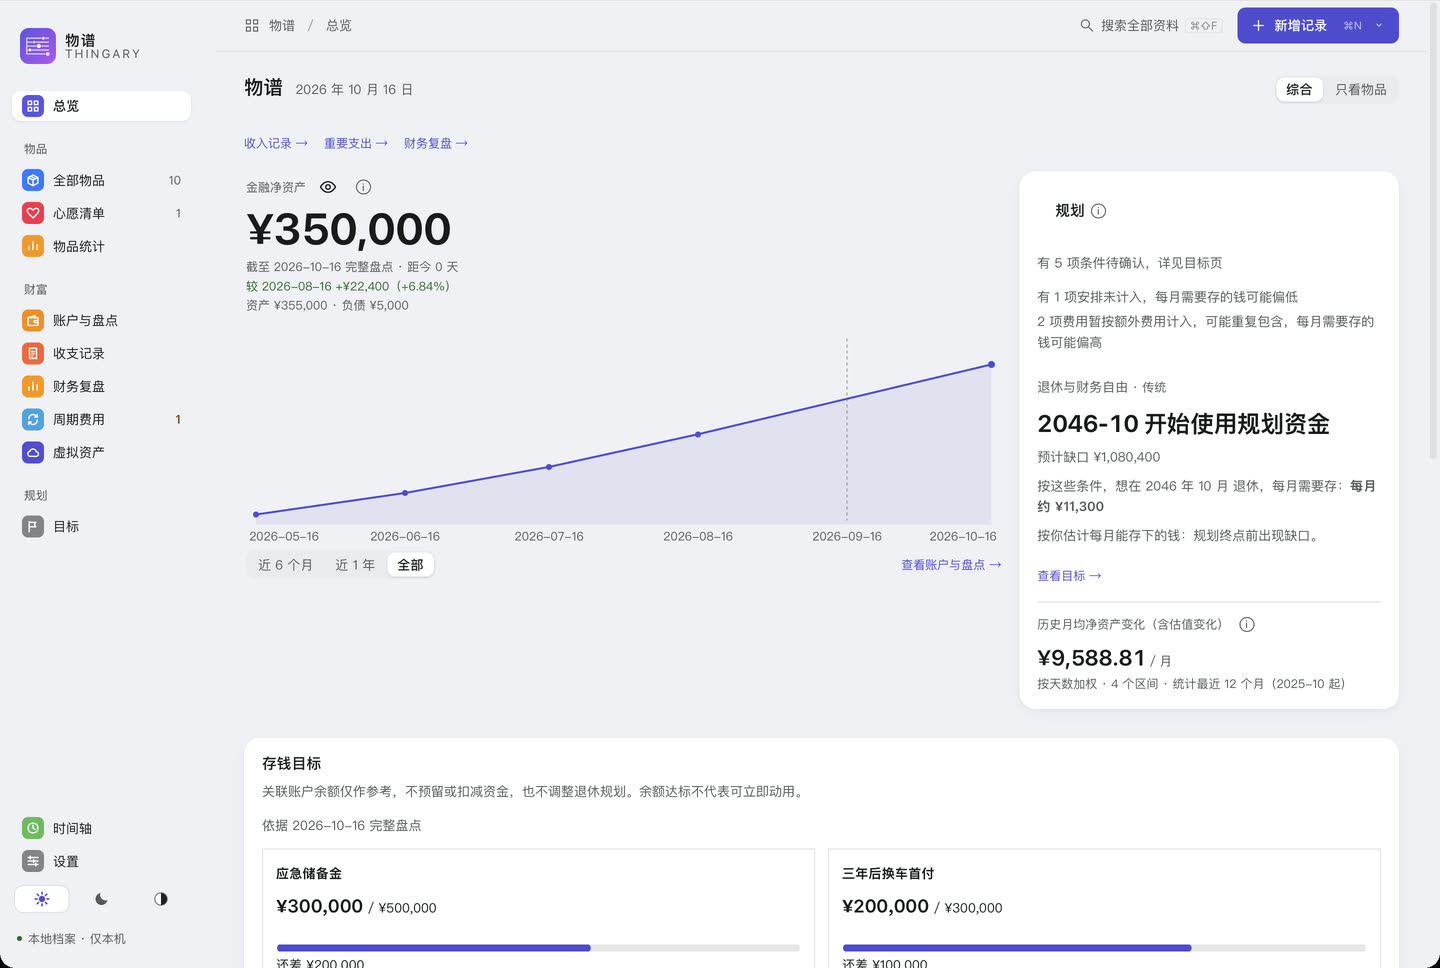Click 应急储备金 goal card title

[309, 874]
